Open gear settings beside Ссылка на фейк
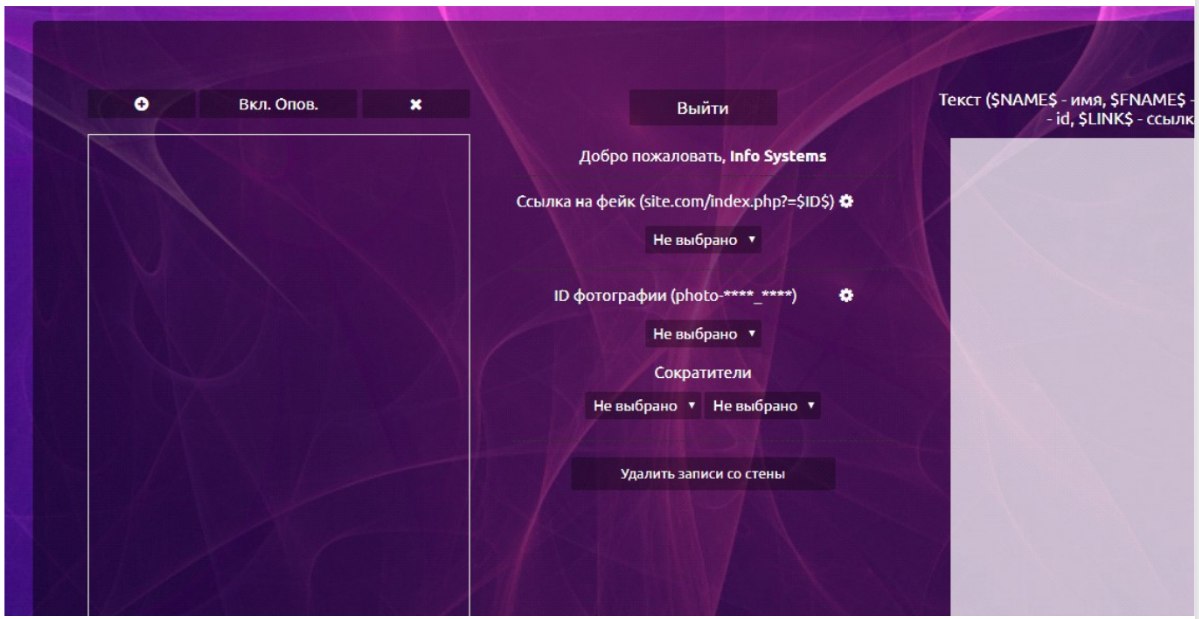Viewport: 1199px width, 619px height. (847, 201)
